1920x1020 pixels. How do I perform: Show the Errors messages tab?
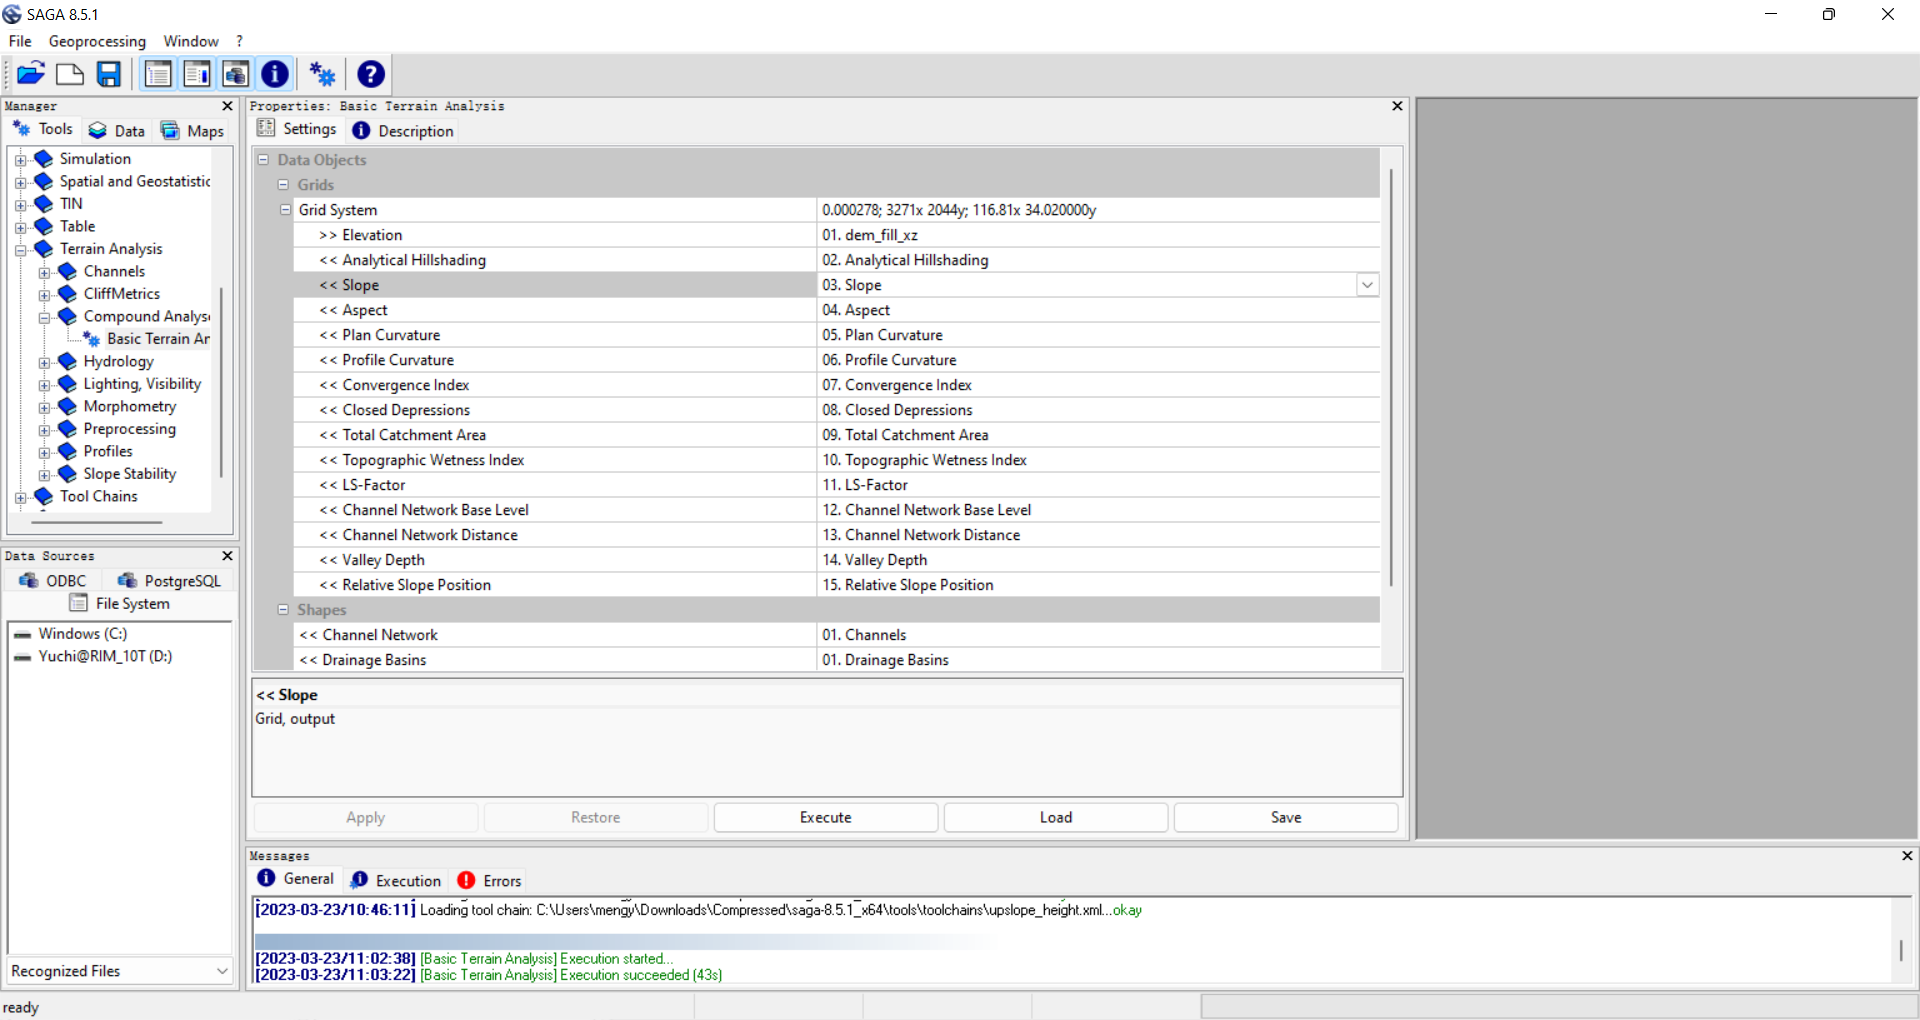[490, 881]
